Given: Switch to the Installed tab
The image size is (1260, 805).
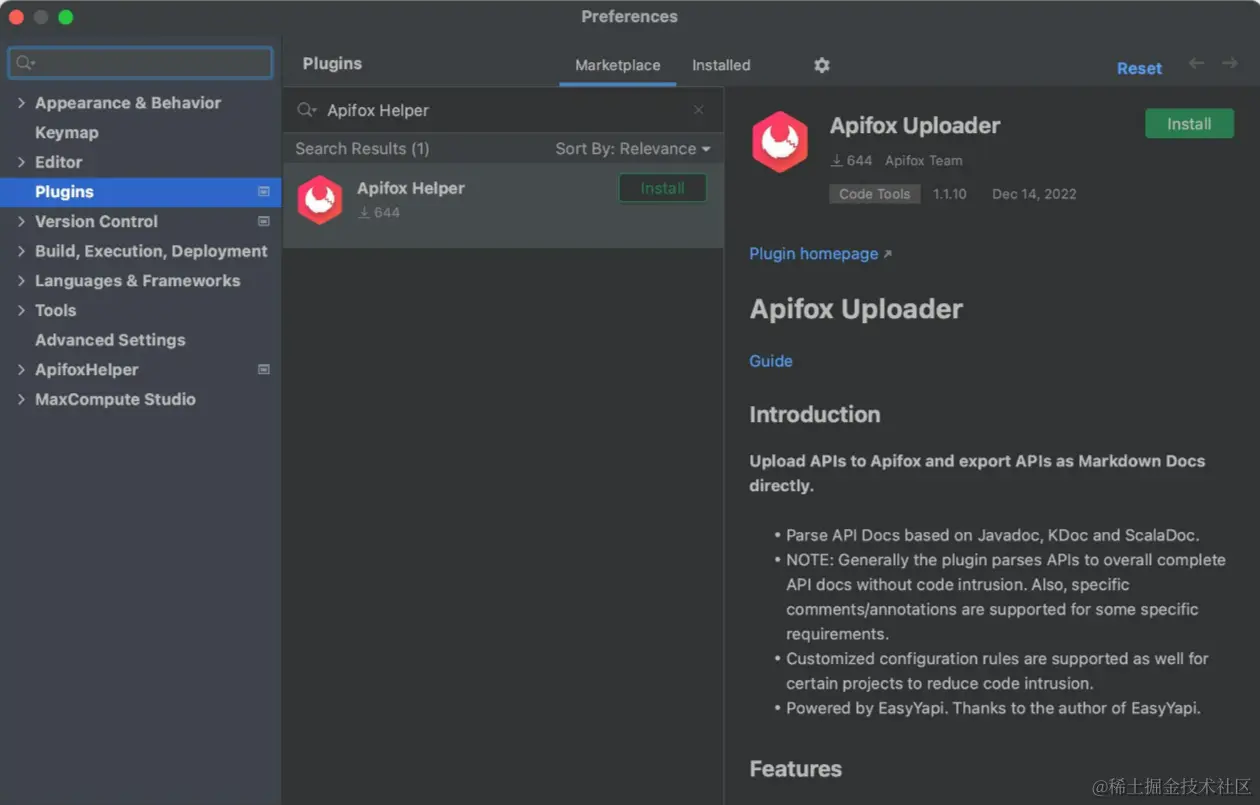Looking at the screenshot, I should click(721, 65).
